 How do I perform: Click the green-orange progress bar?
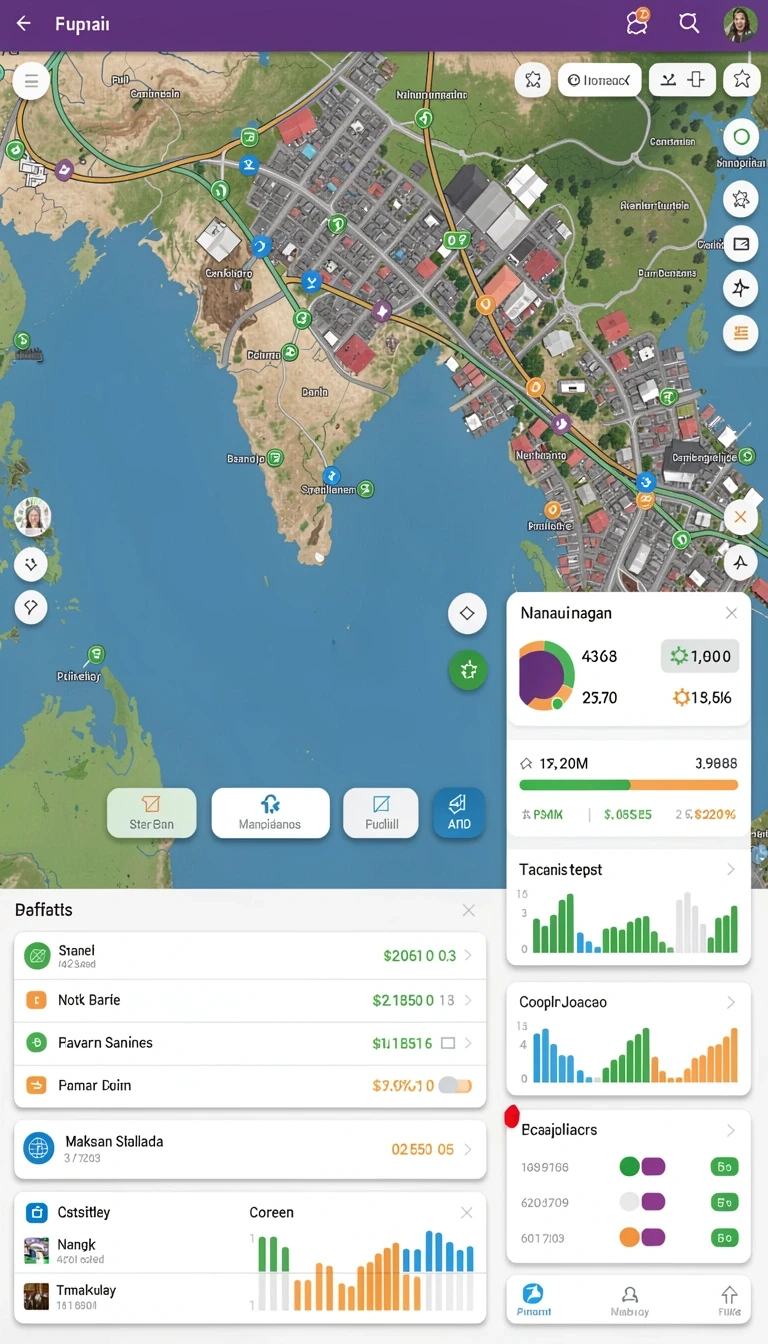click(x=629, y=786)
